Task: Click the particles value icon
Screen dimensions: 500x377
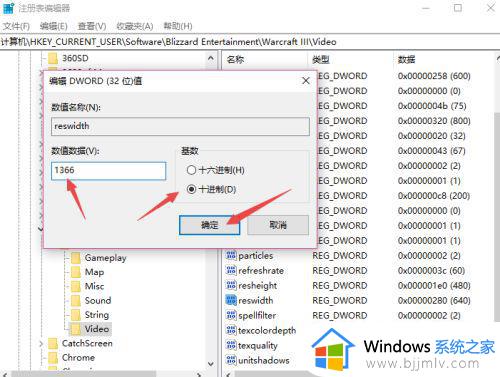Action: point(231,256)
